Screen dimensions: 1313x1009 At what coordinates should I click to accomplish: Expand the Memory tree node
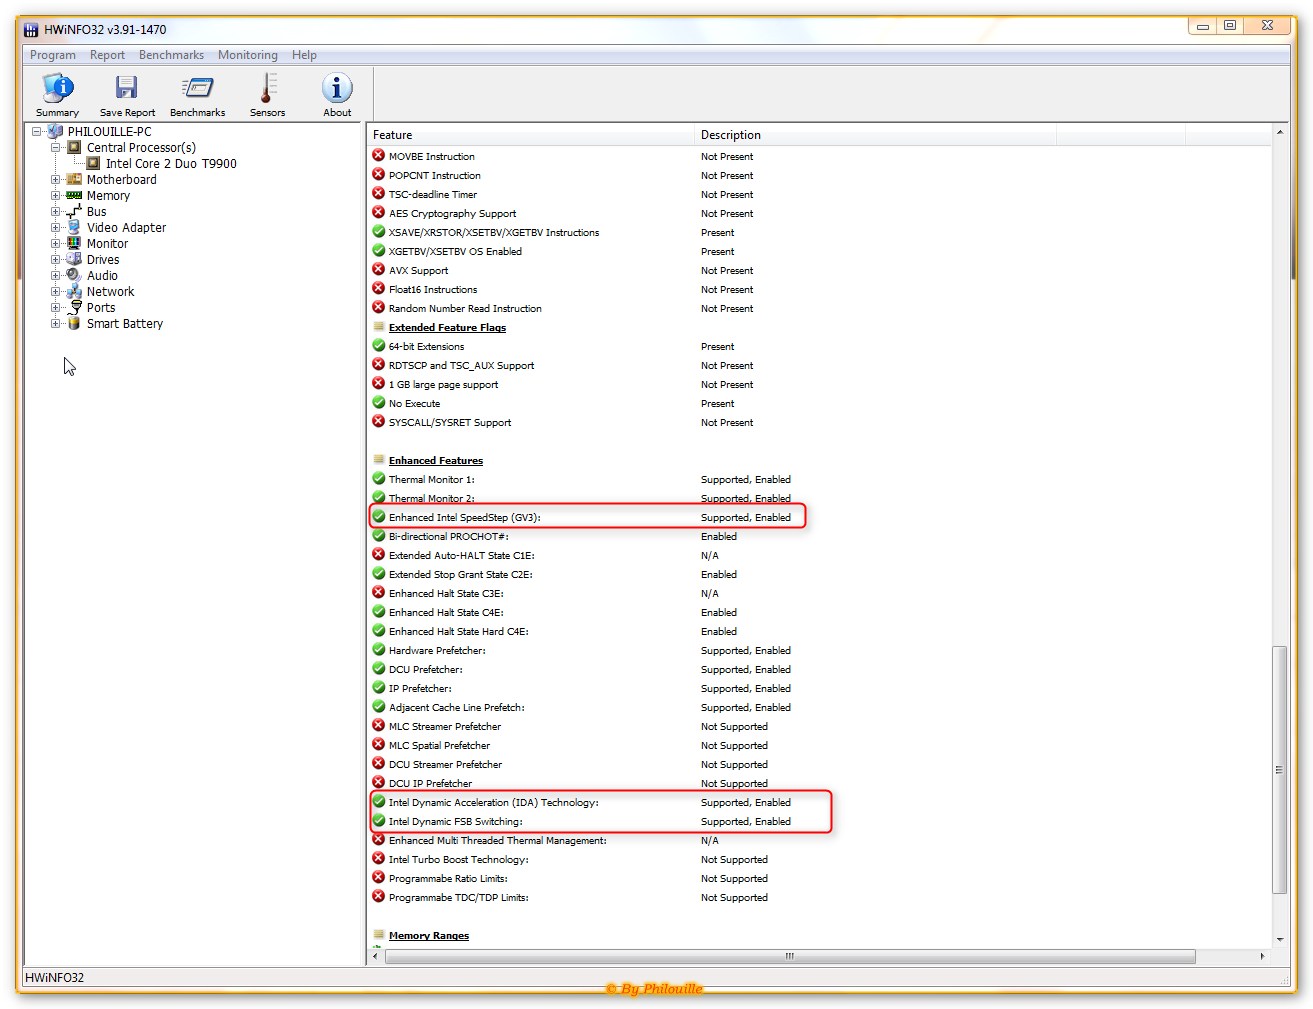click(x=56, y=196)
